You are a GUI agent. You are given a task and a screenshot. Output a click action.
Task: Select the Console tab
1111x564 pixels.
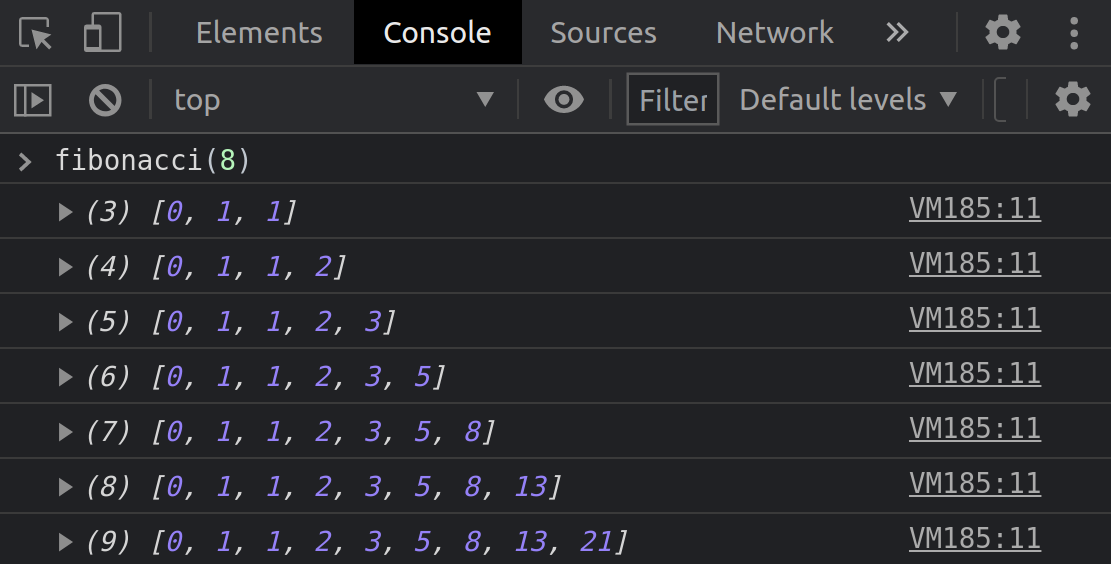point(437,33)
